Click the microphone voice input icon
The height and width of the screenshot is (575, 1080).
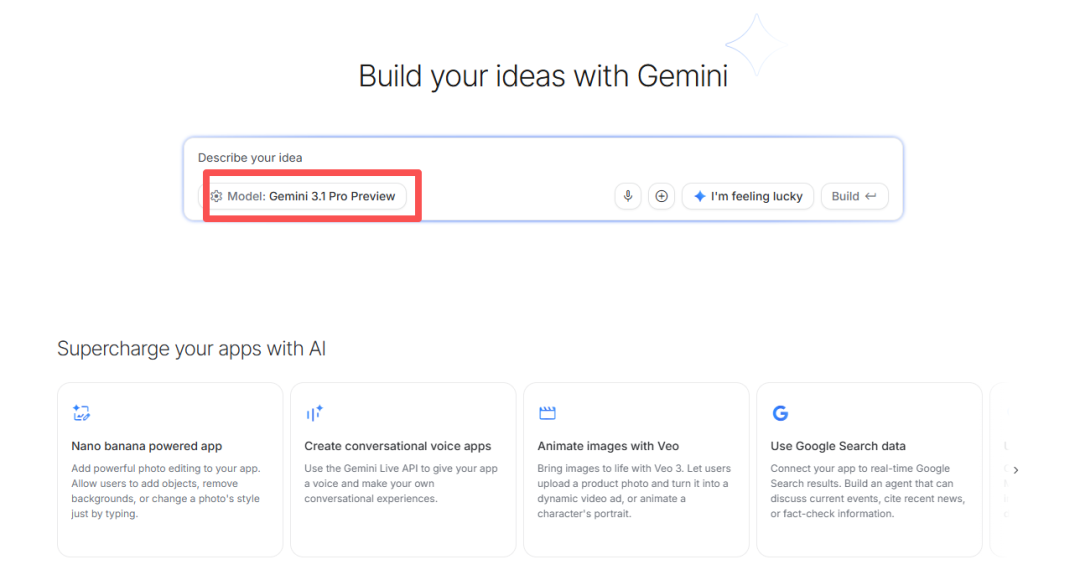point(628,196)
